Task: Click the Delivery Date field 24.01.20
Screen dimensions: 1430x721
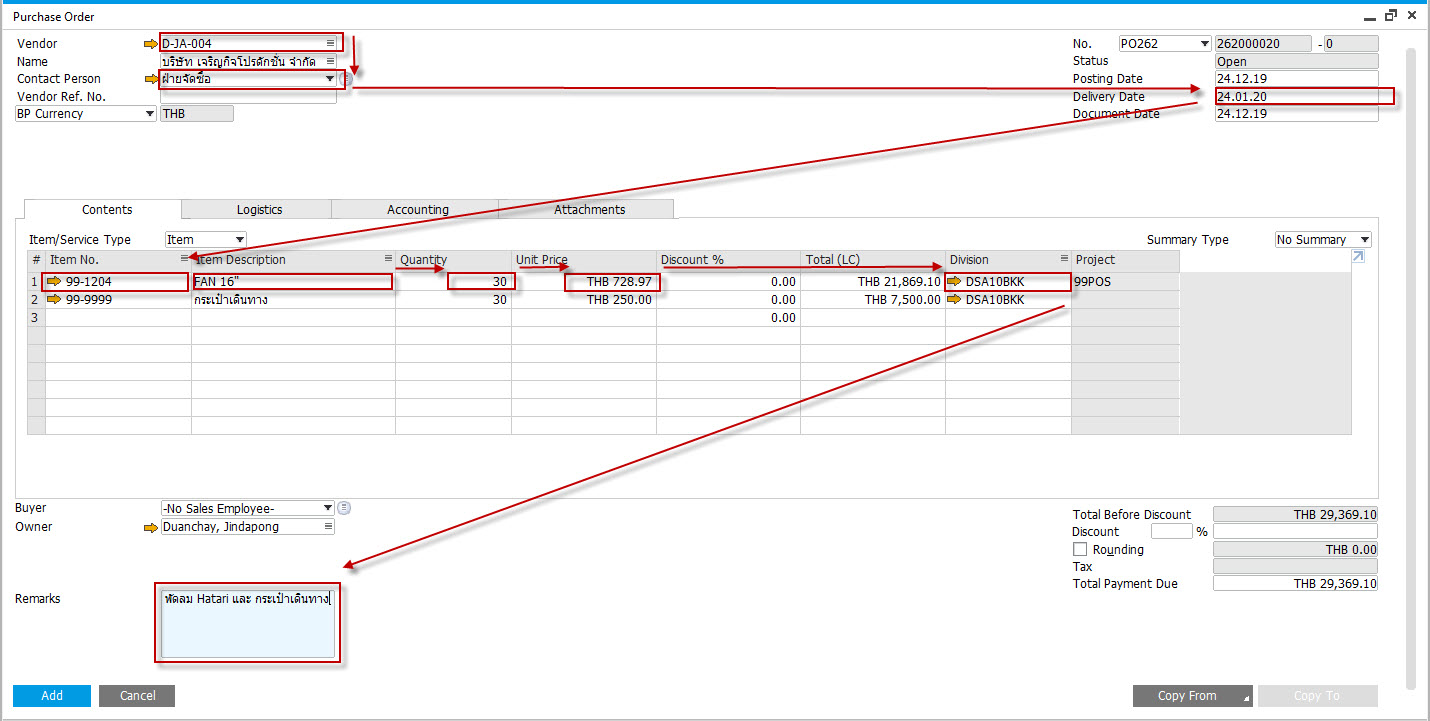Action: coord(1296,97)
